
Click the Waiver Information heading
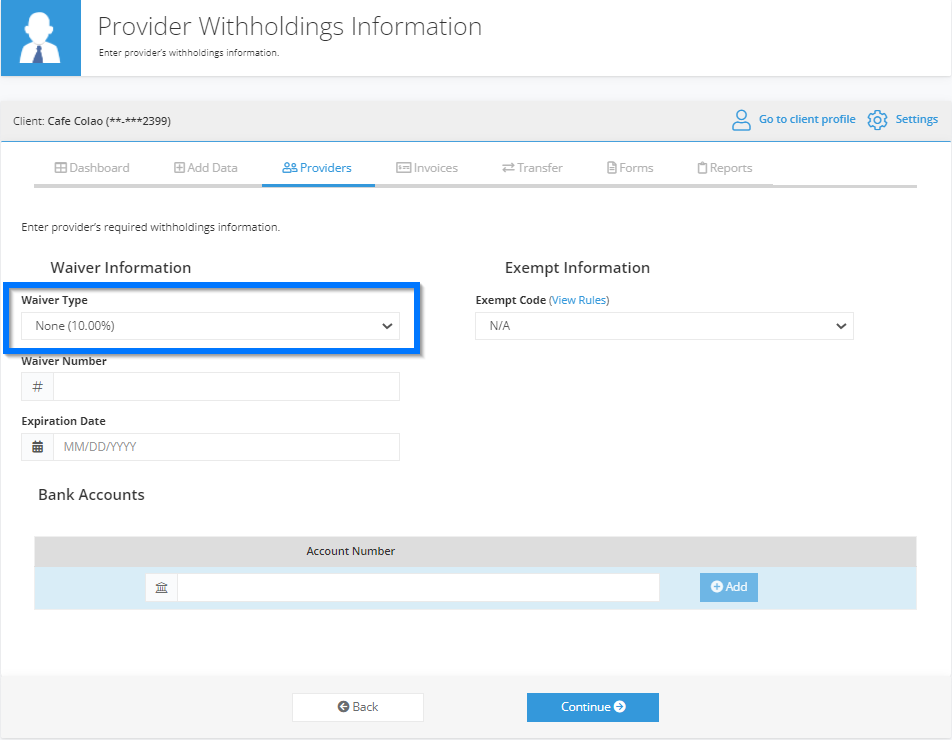(x=121, y=268)
